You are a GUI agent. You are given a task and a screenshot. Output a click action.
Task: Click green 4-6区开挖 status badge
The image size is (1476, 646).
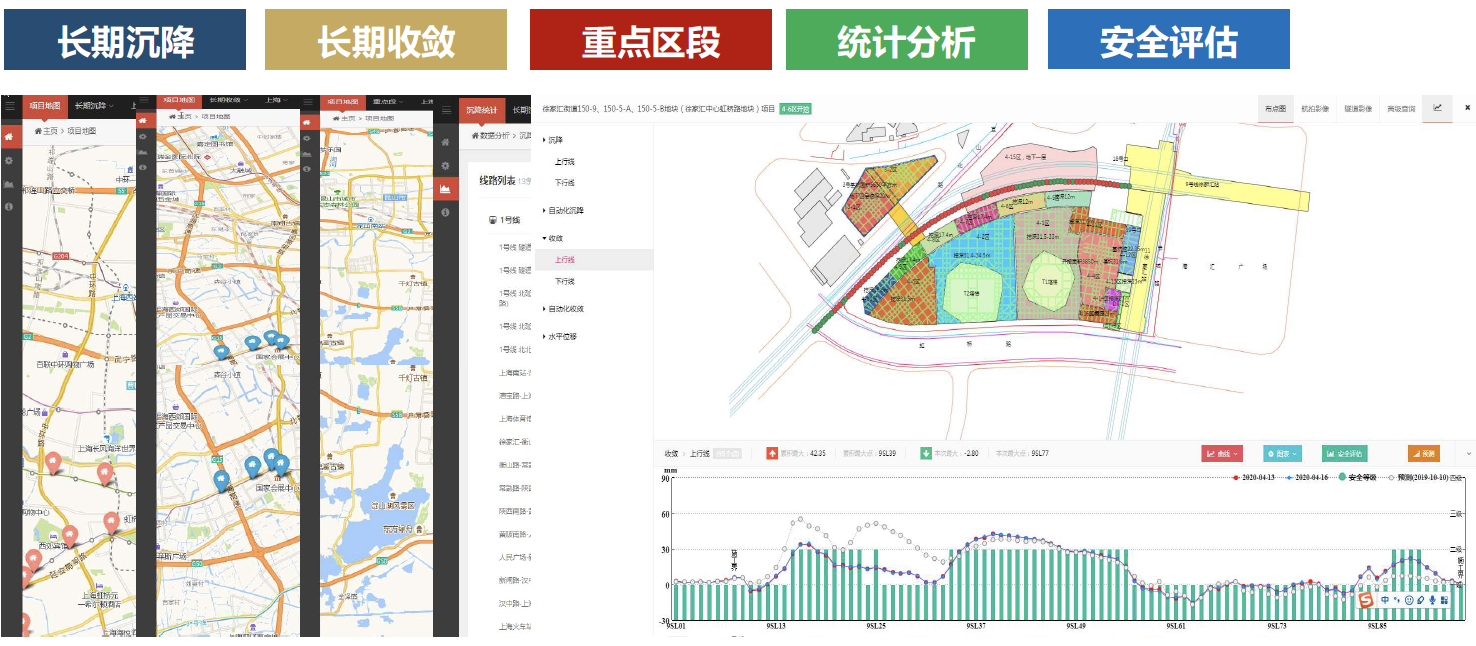coord(795,108)
